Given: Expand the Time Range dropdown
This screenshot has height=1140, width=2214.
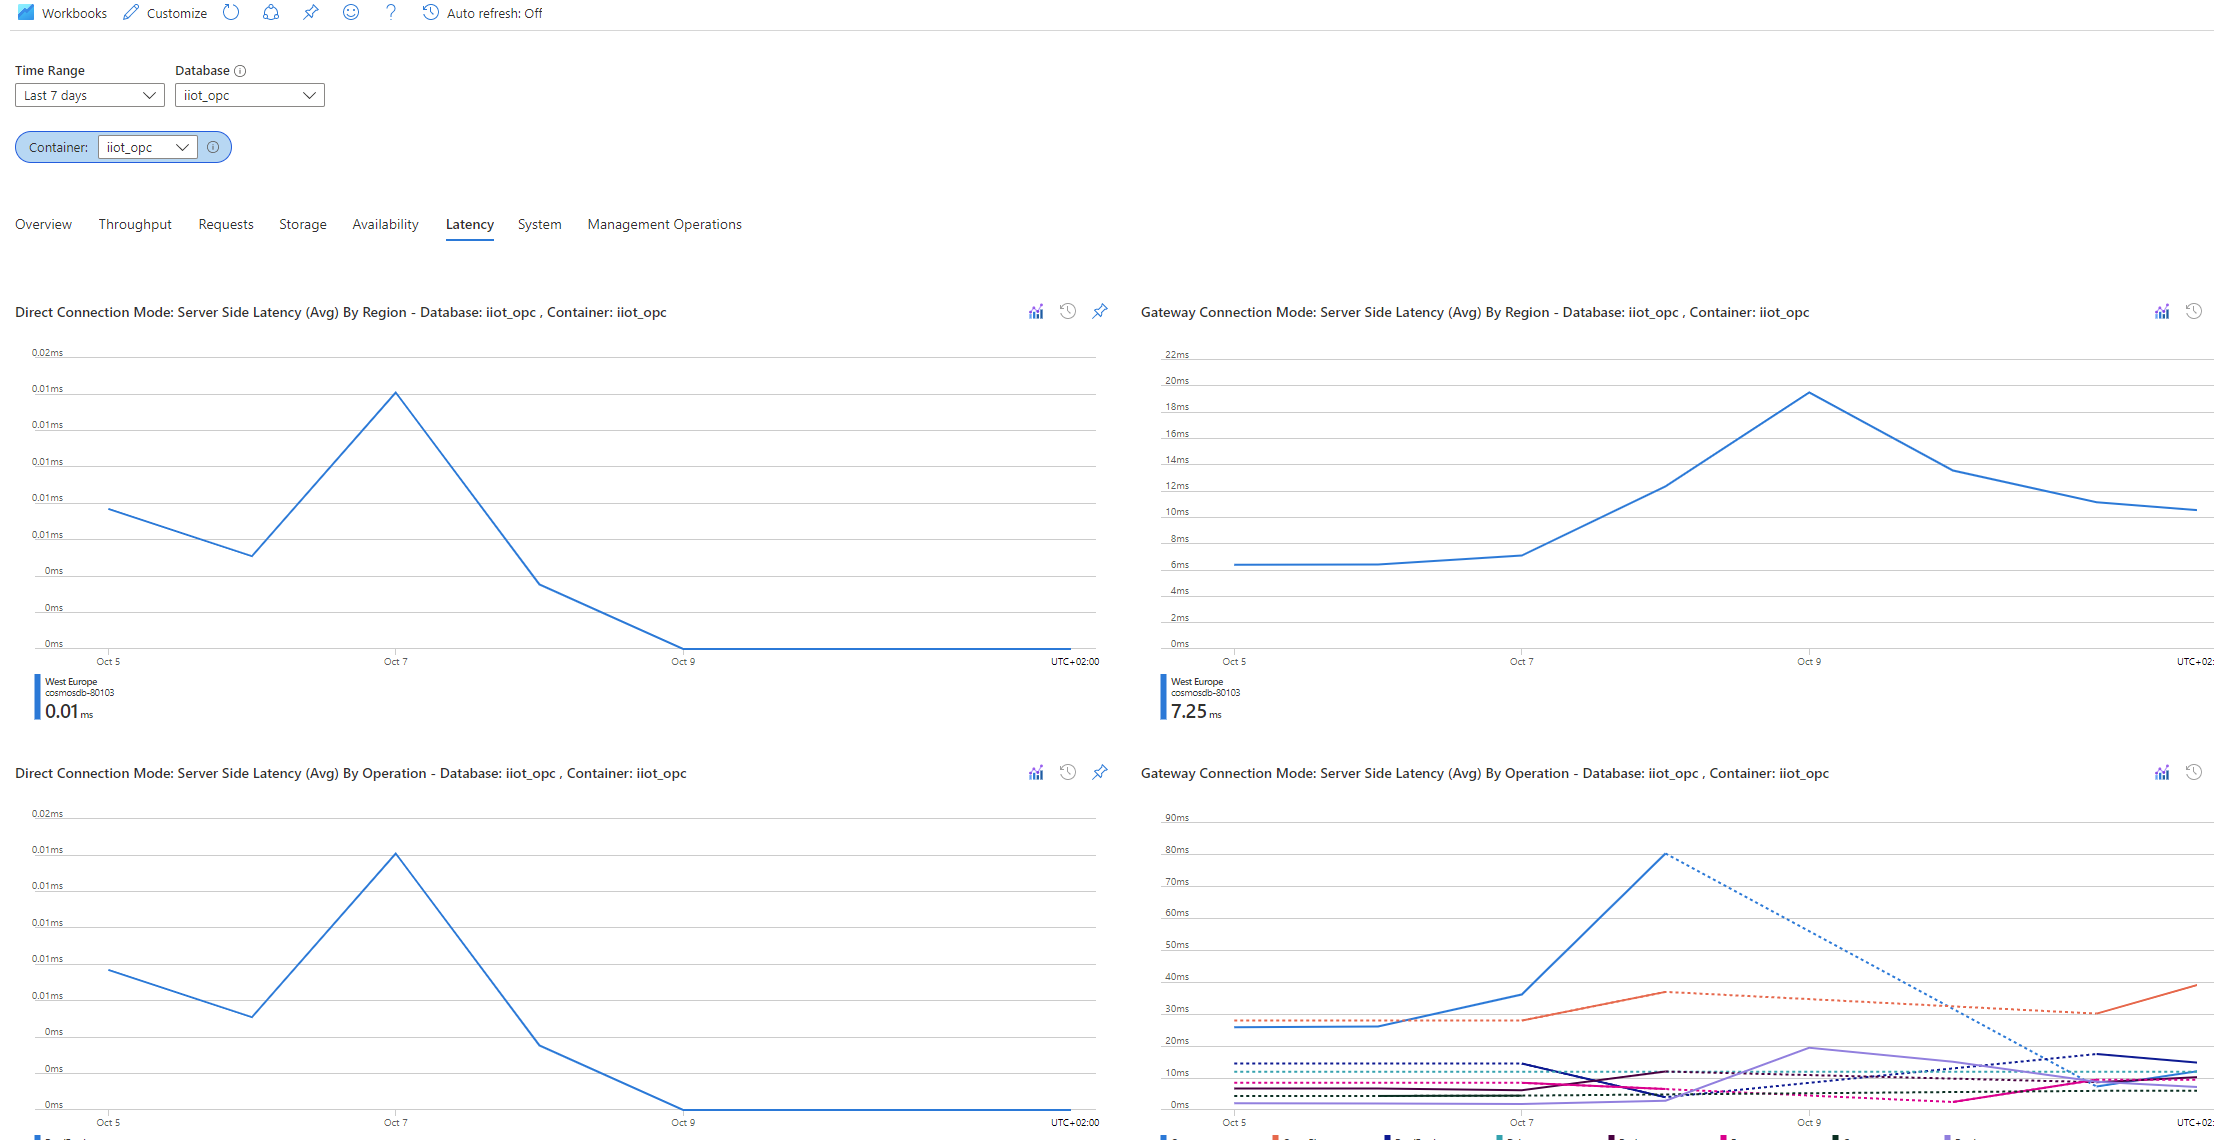Looking at the screenshot, I should tap(90, 95).
